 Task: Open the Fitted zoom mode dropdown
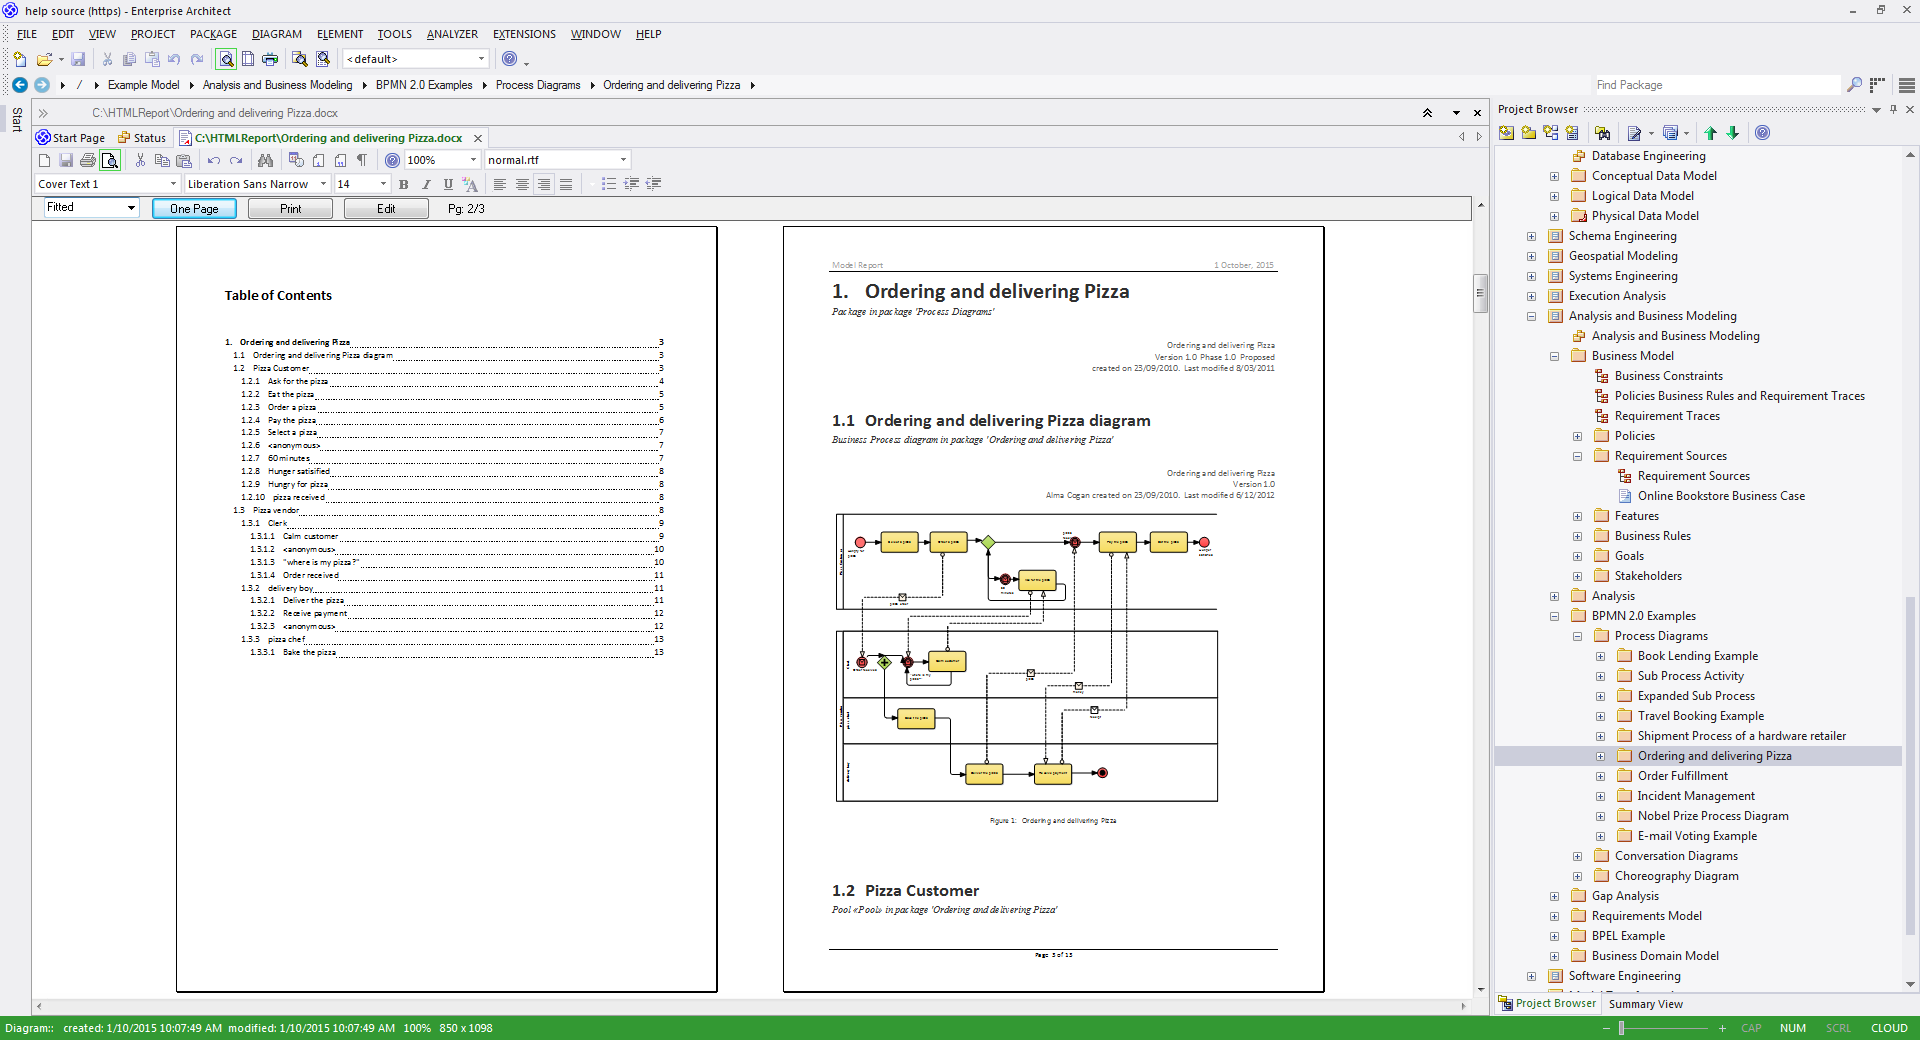coord(131,208)
